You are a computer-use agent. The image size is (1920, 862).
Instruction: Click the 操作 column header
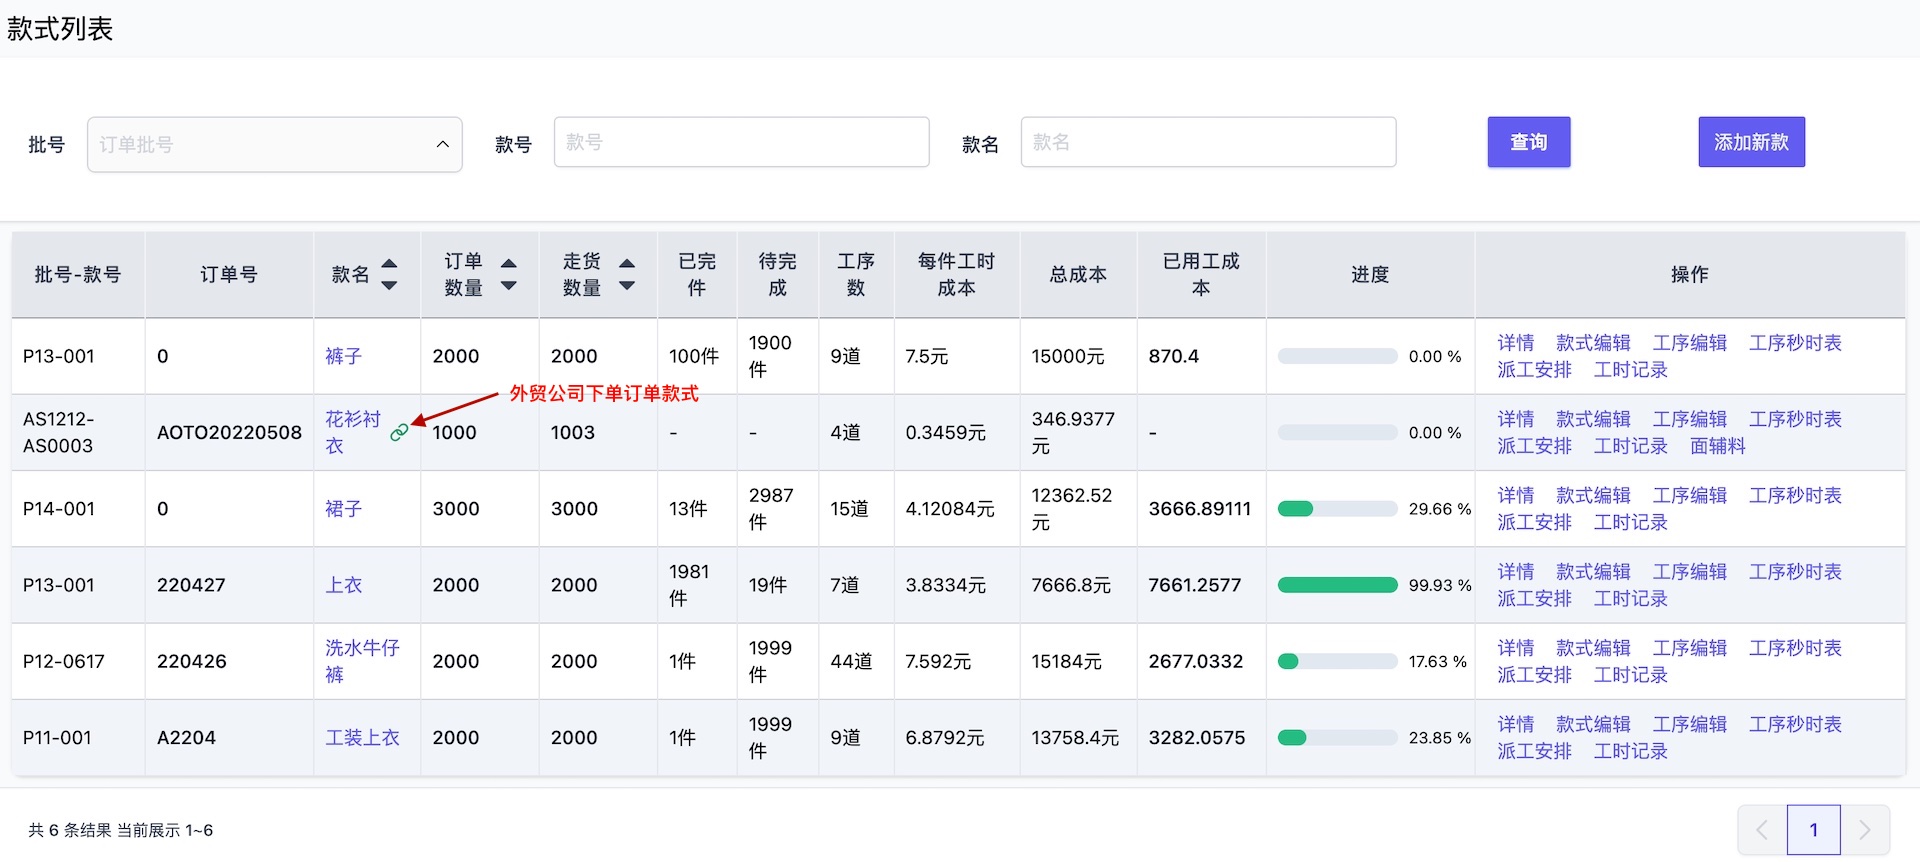[1690, 275]
